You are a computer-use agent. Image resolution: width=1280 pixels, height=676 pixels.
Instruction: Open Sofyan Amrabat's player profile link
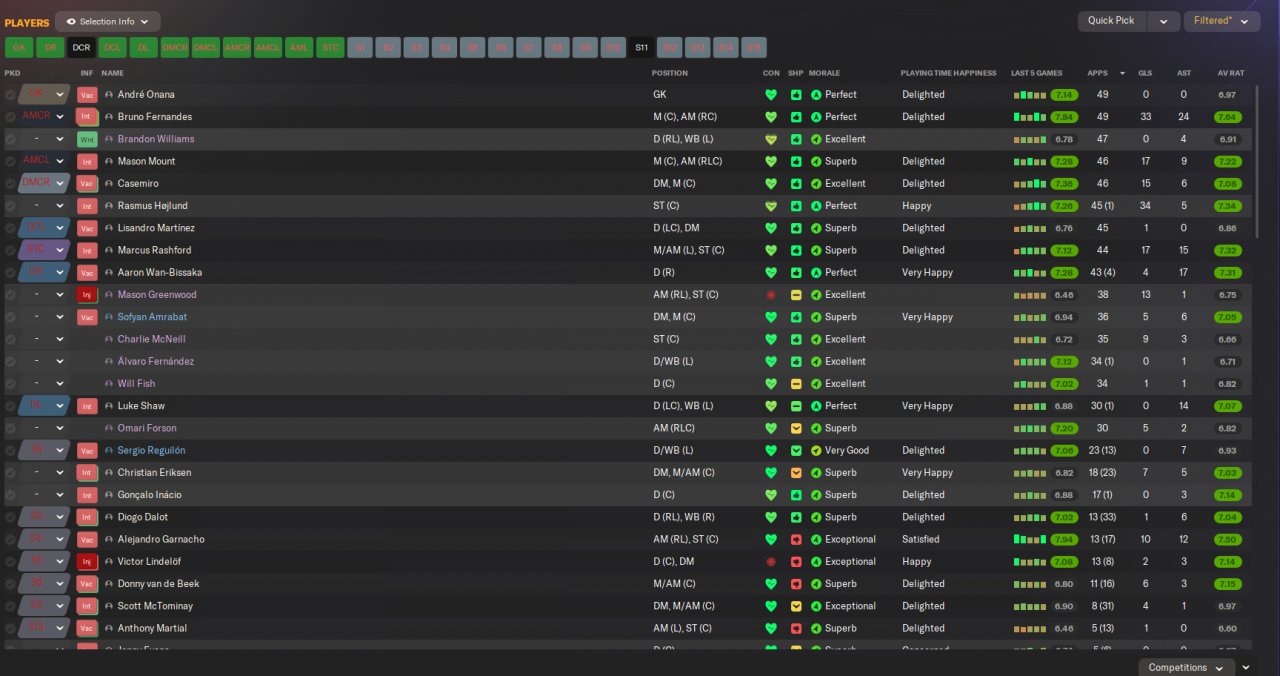[152, 317]
